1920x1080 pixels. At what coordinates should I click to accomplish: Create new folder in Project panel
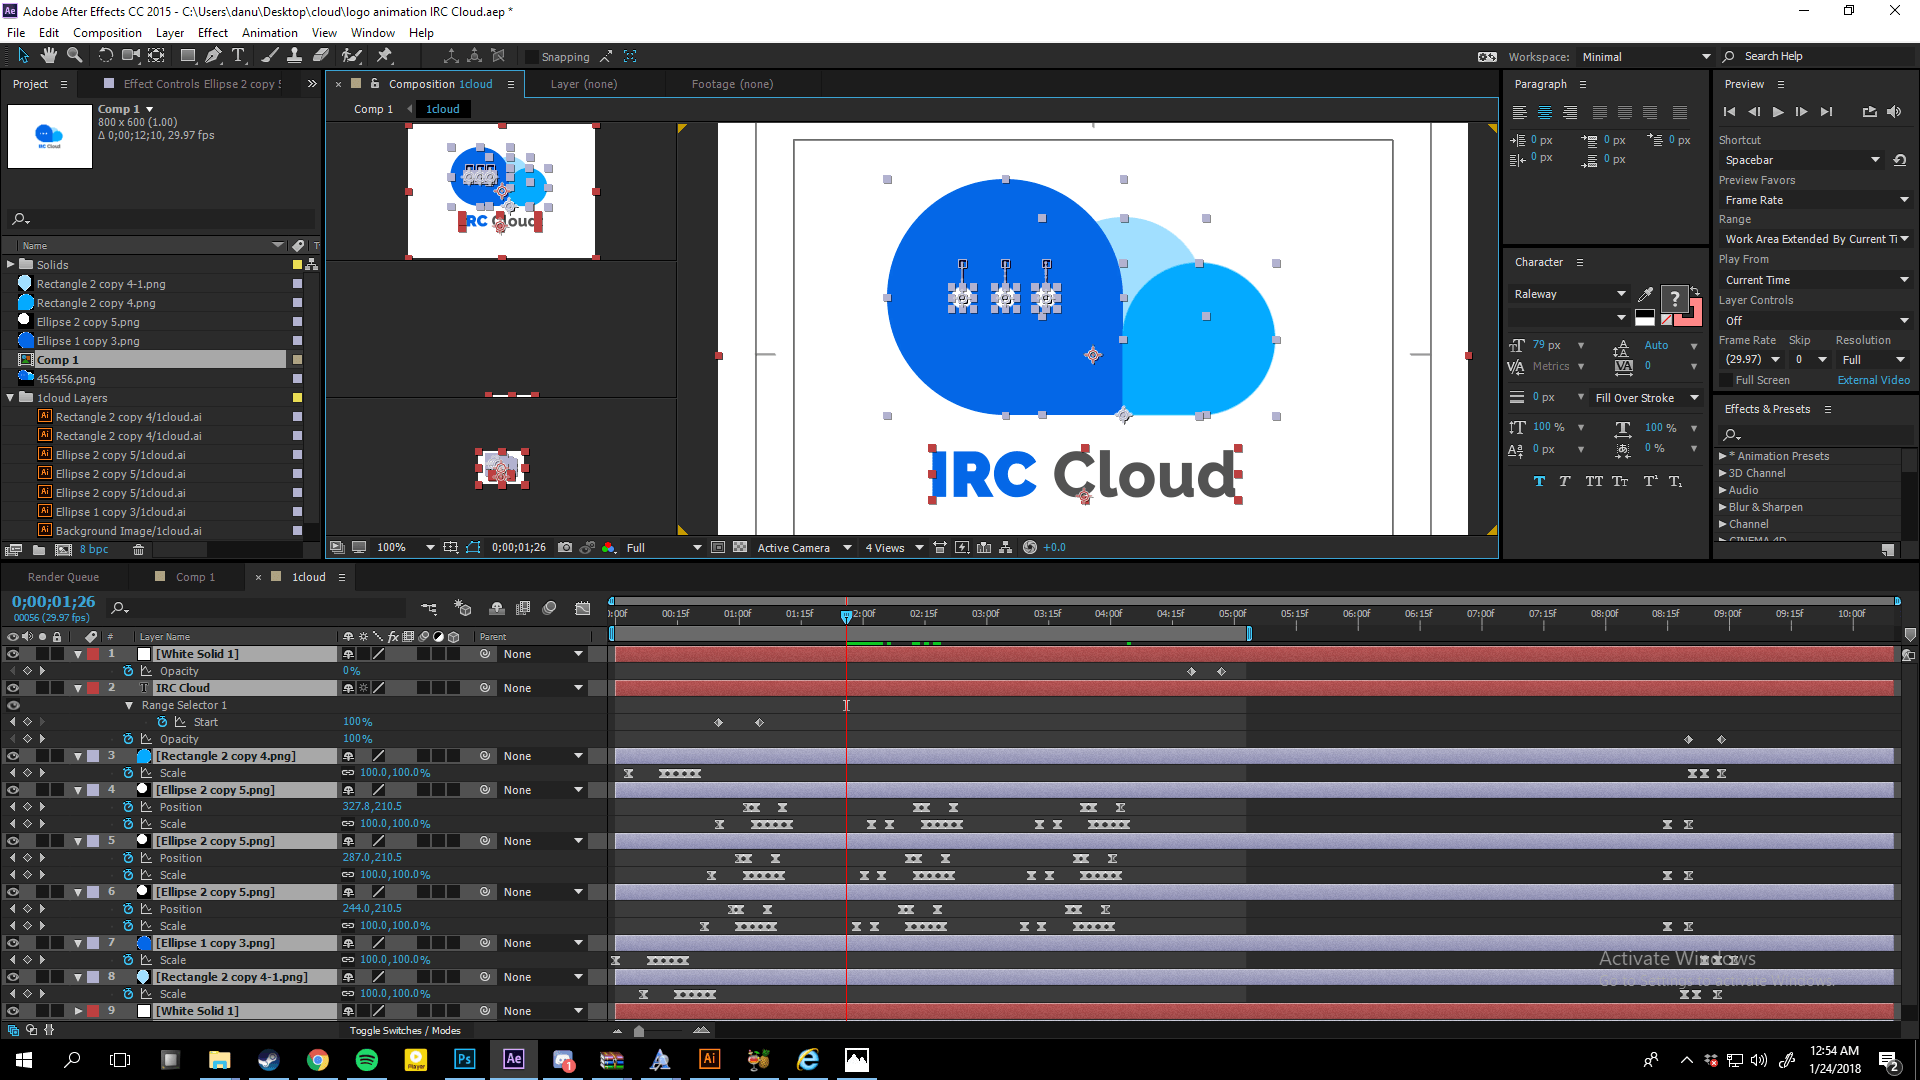tap(38, 550)
